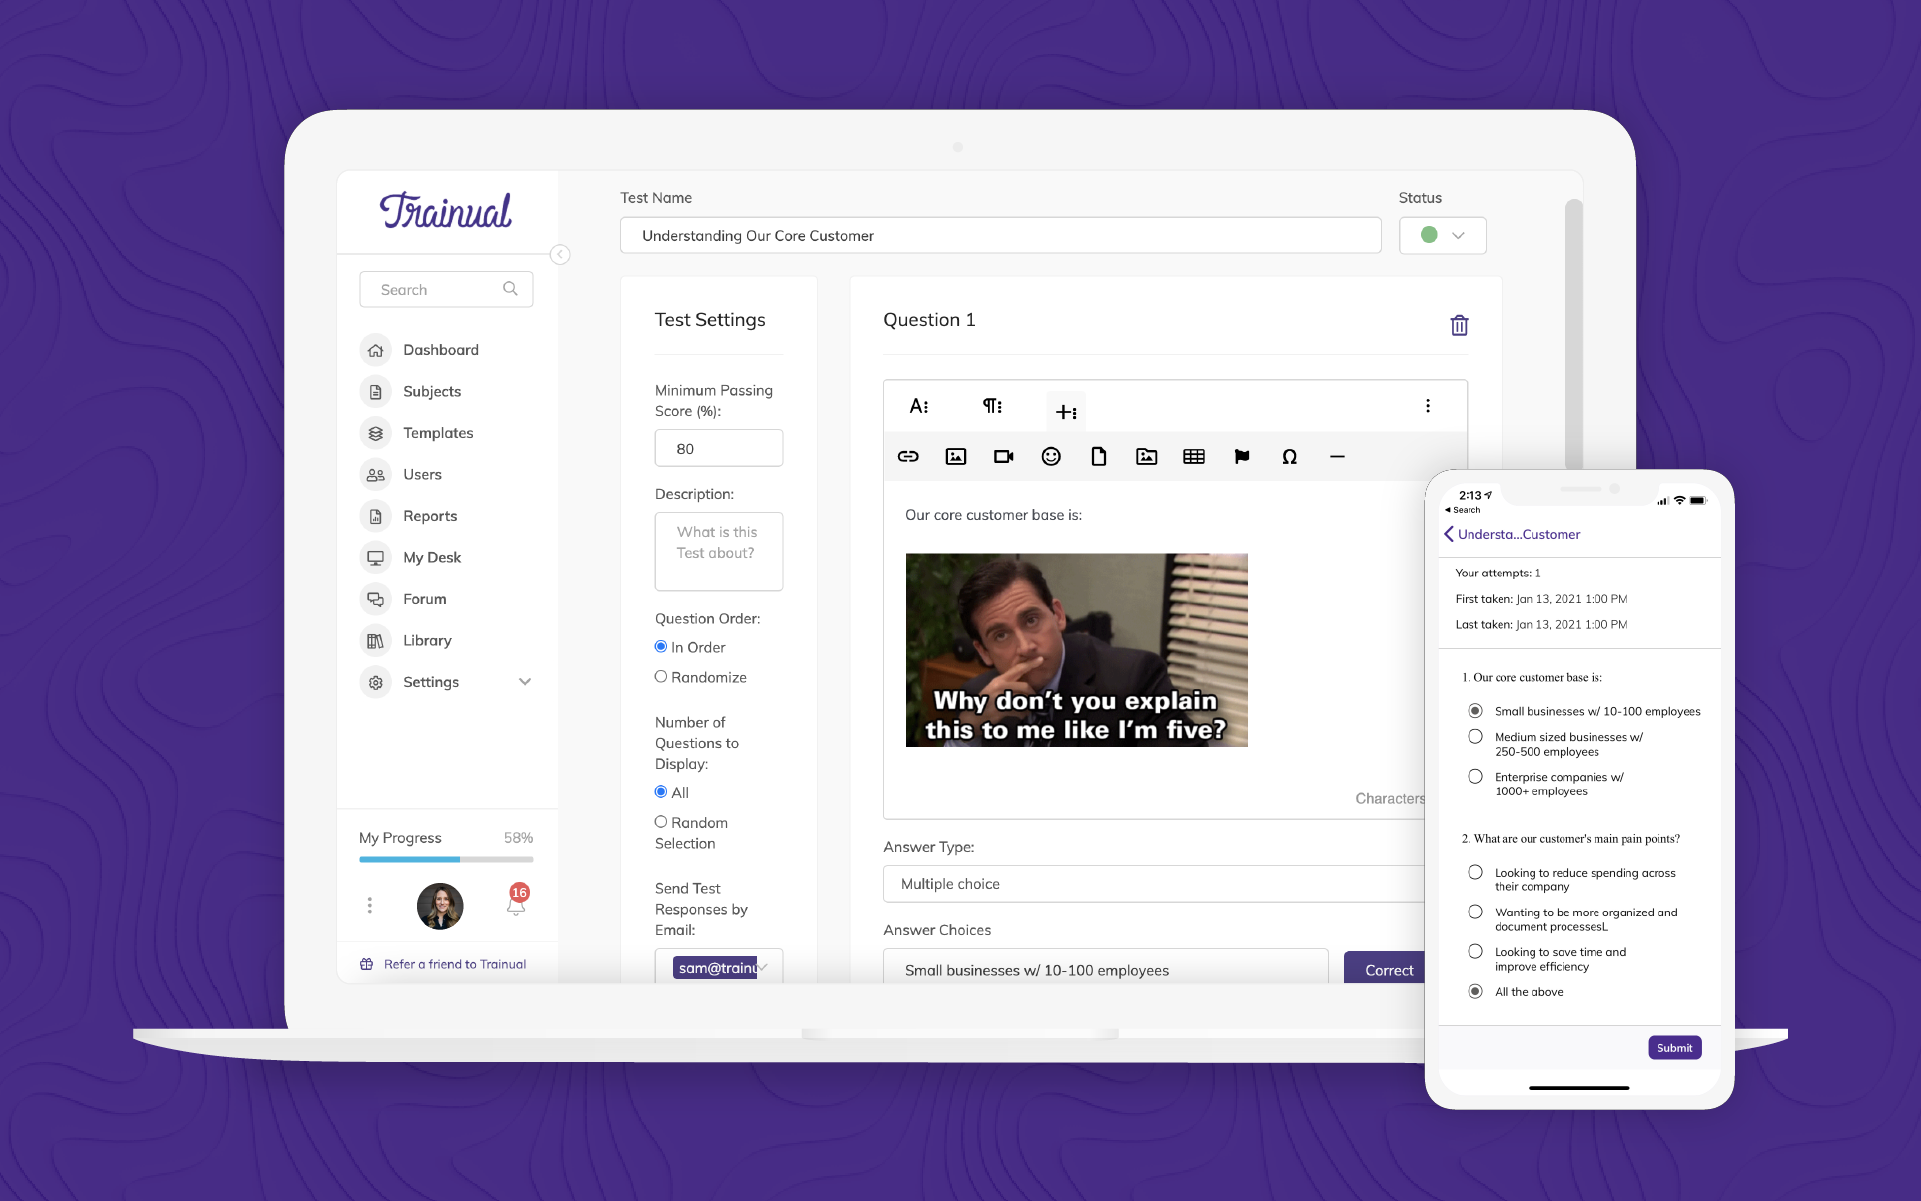
Task: Select Wanting to be more organized option
Action: pos(1475,912)
